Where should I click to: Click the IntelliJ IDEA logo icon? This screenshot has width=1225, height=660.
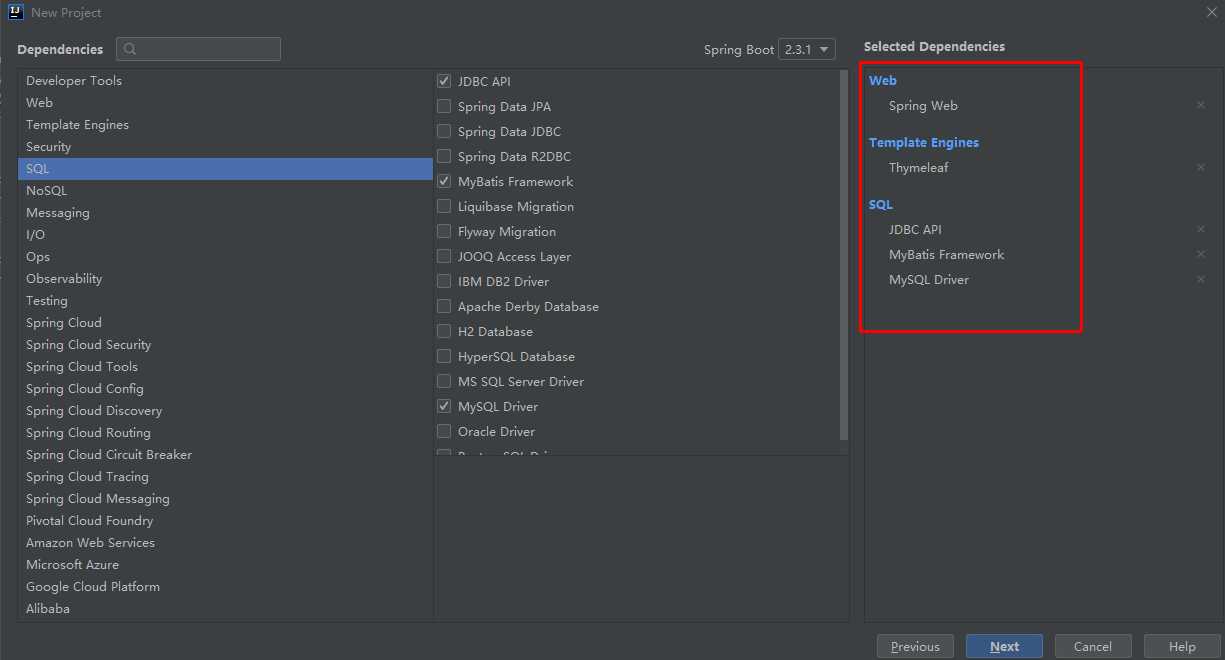(x=15, y=12)
